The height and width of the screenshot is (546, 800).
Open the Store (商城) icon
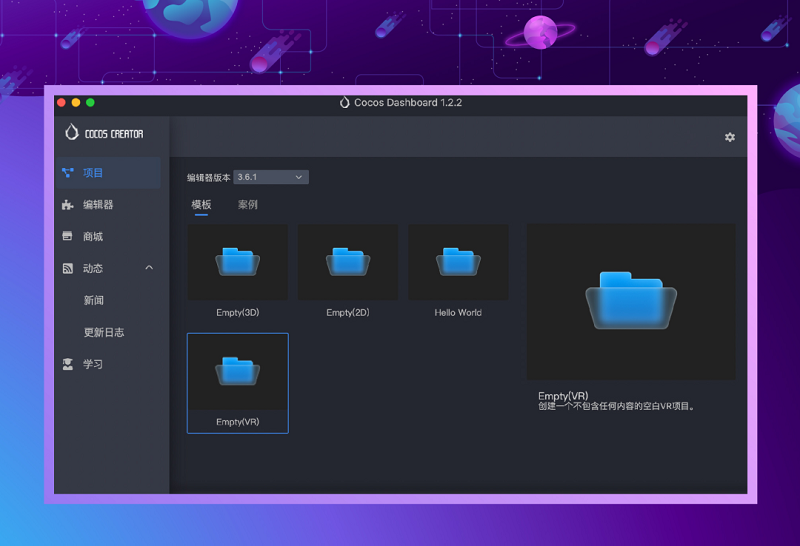click(68, 237)
